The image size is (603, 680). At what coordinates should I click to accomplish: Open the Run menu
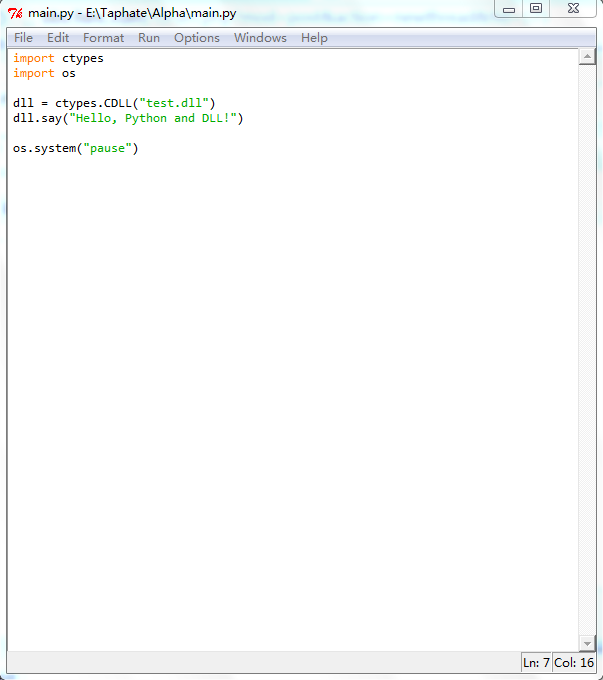(149, 38)
